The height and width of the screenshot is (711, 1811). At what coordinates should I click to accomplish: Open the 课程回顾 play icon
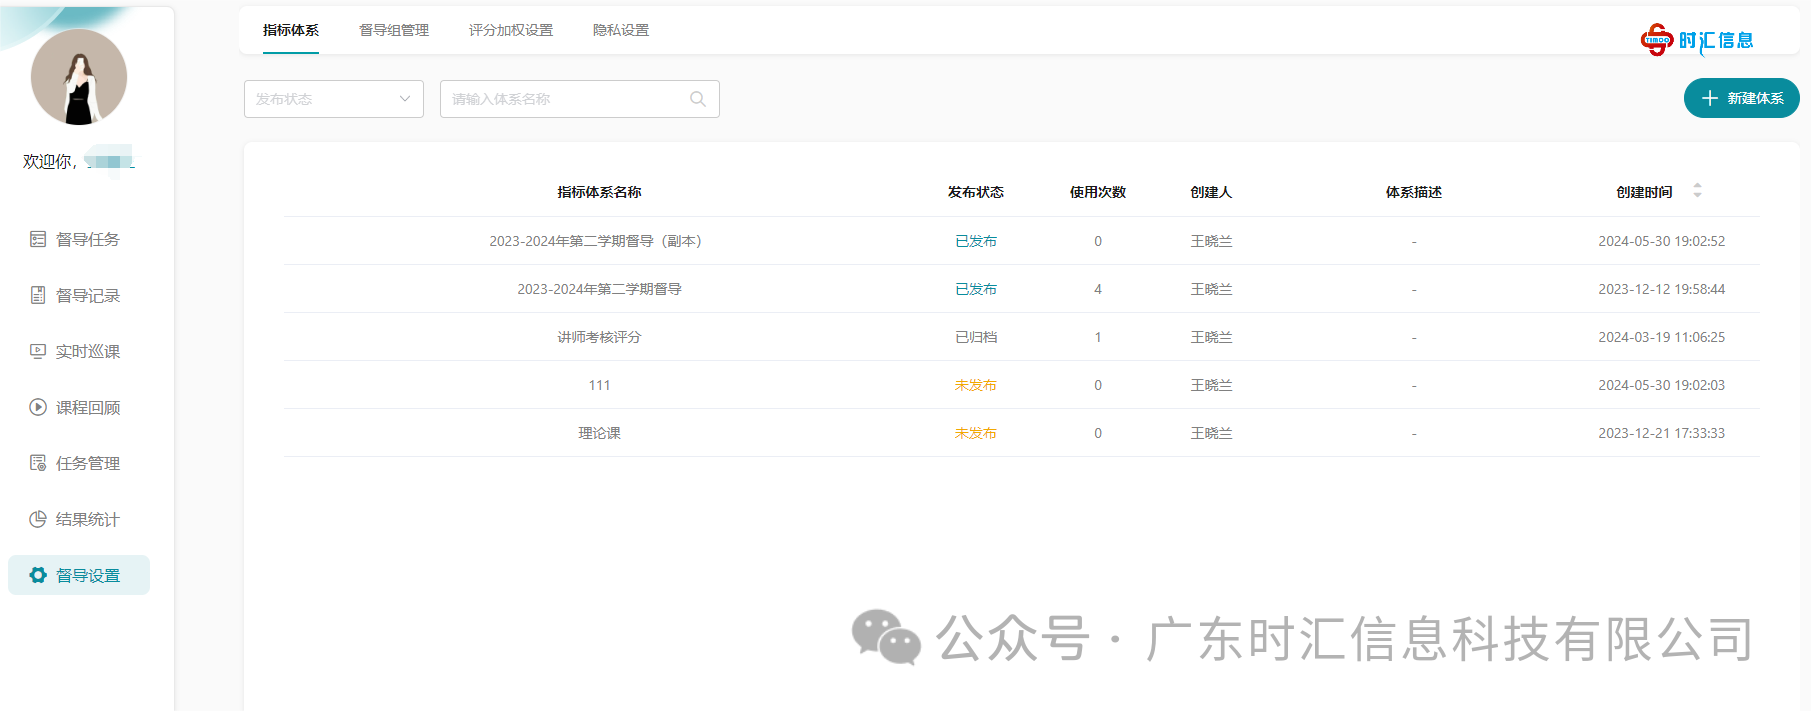pos(38,407)
